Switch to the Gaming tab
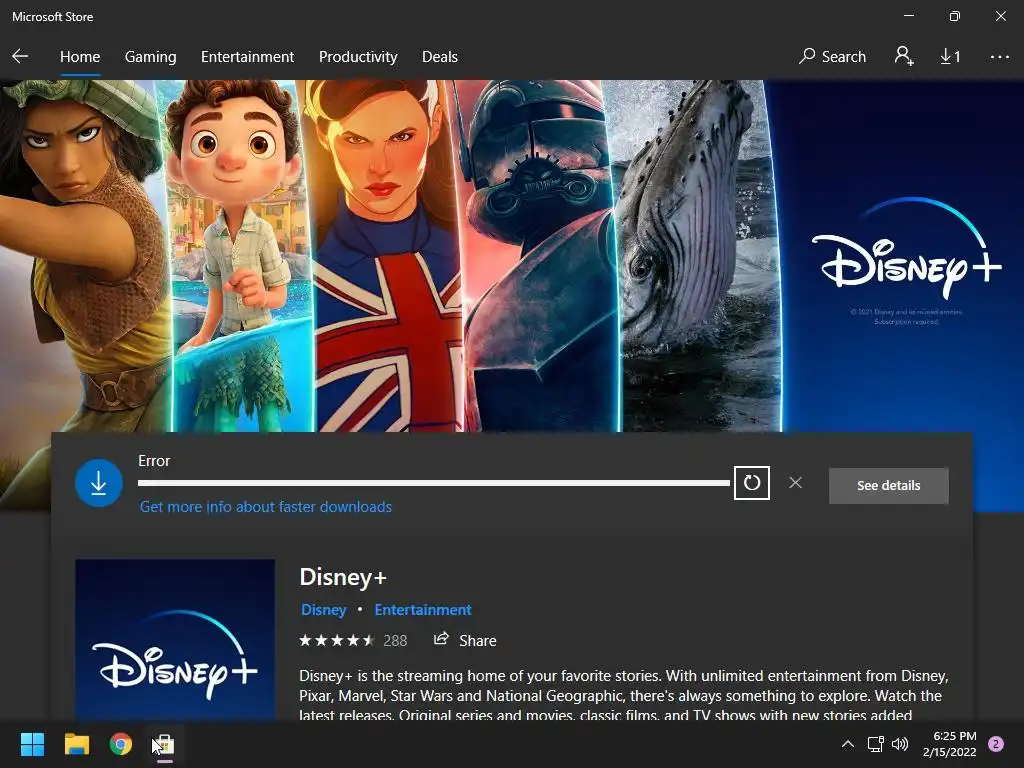The image size is (1024, 768). click(x=150, y=57)
